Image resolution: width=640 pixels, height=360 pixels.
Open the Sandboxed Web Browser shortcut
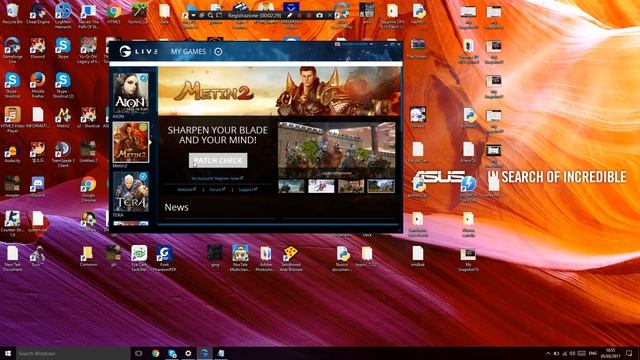tap(291, 259)
